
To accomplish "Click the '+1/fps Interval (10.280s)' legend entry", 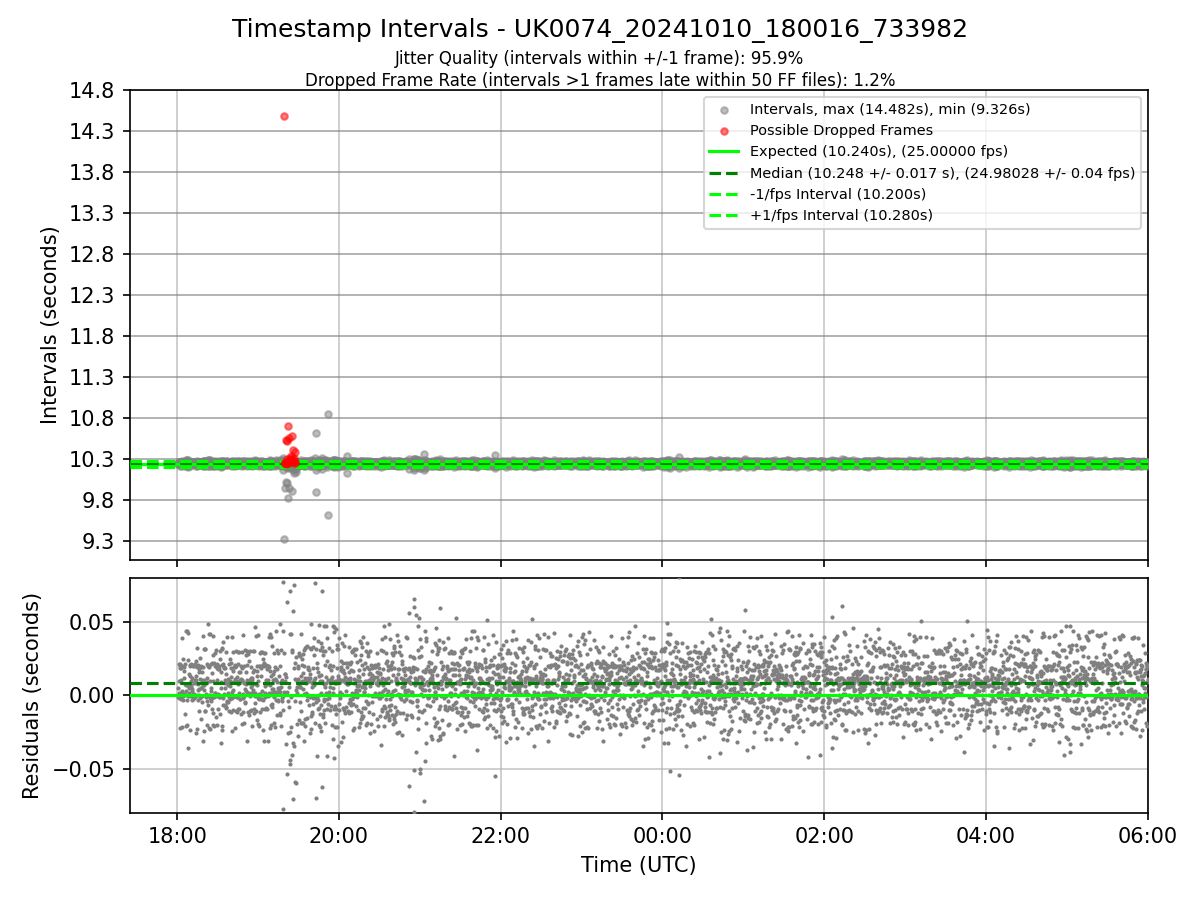I will [x=841, y=215].
